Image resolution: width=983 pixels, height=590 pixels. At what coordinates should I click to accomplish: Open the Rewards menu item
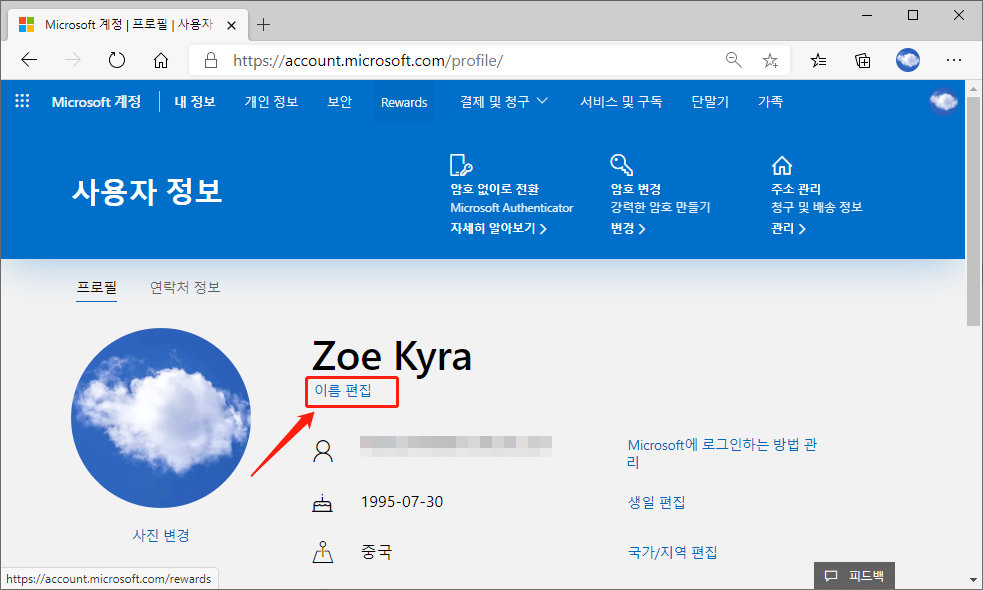click(404, 102)
